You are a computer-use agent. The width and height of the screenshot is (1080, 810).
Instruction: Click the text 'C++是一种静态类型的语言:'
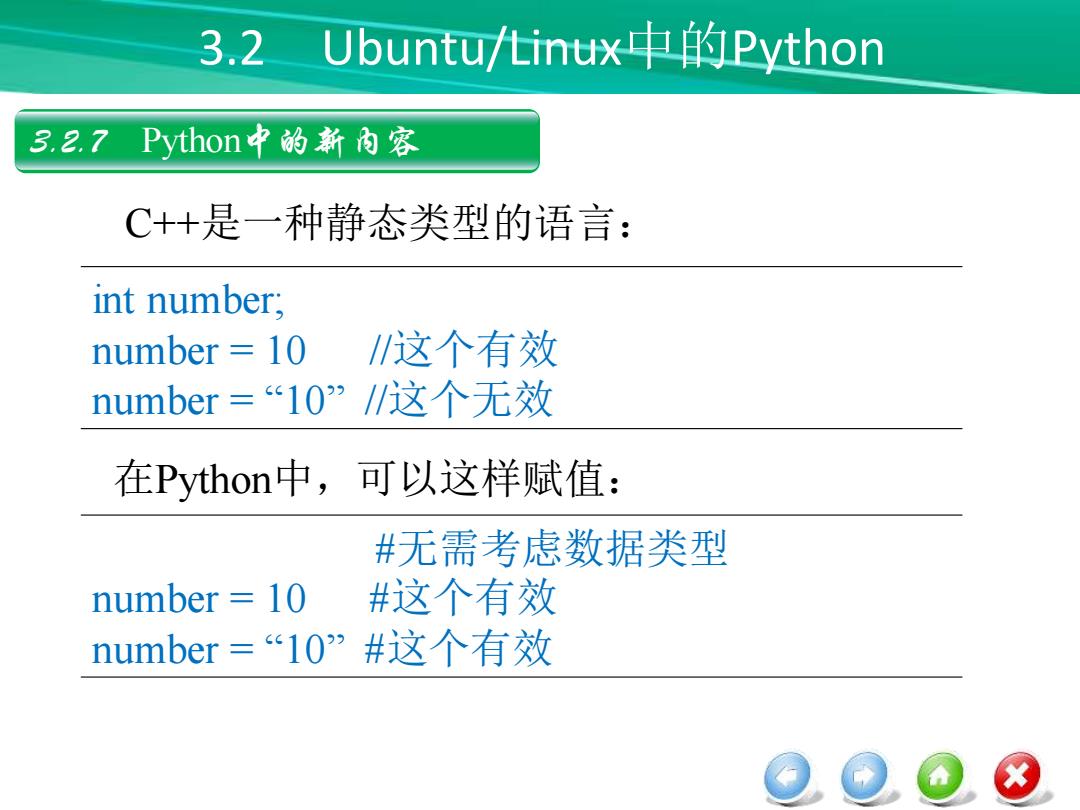(377, 222)
